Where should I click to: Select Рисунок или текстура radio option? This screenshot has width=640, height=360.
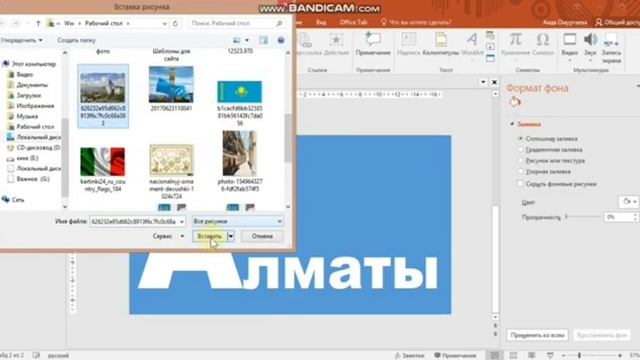(x=520, y=160)
